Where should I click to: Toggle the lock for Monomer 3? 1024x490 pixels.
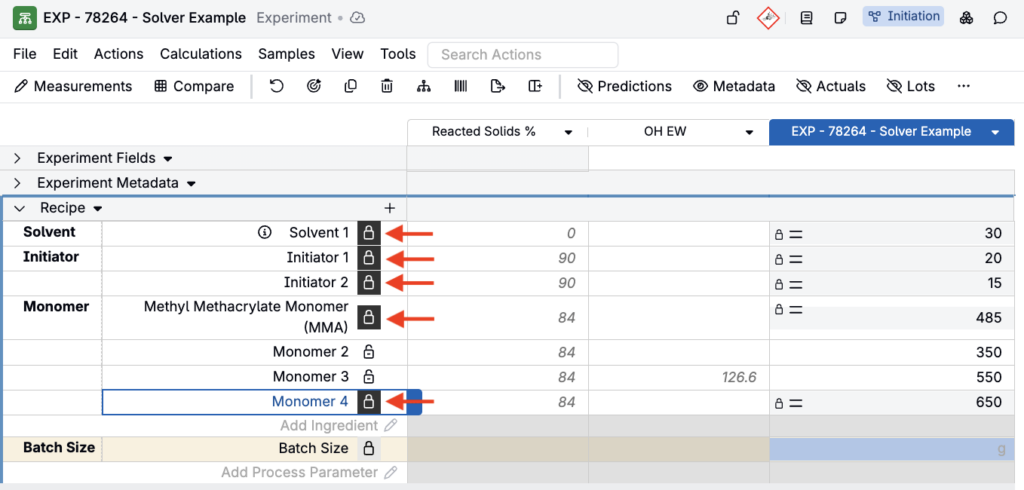click(369, 377)
